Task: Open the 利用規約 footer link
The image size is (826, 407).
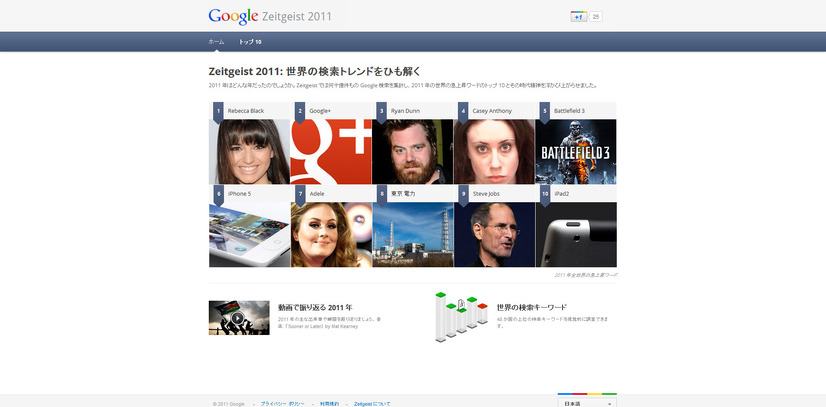Action: click(329, 404)
